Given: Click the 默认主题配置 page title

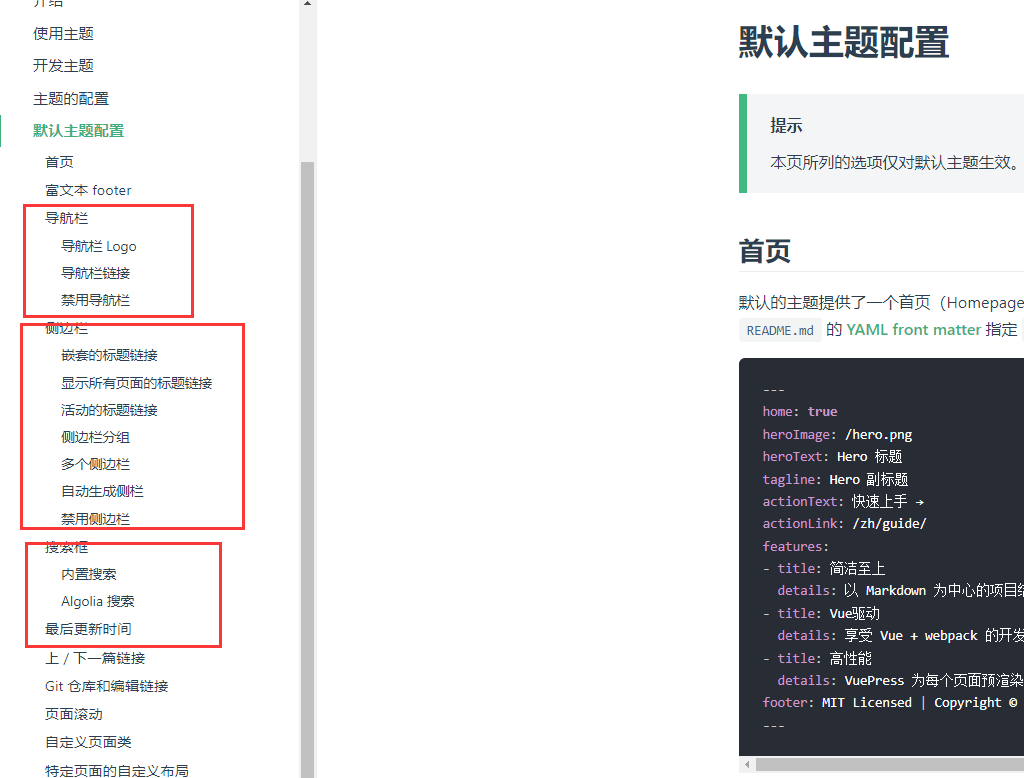Looking at the screenshot, I should click(844, 42).
